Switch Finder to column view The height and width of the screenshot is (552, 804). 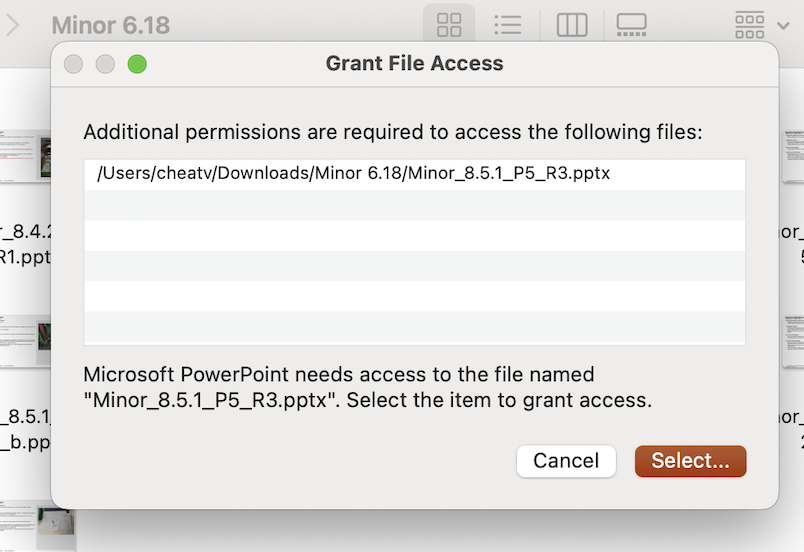point(571,25)
